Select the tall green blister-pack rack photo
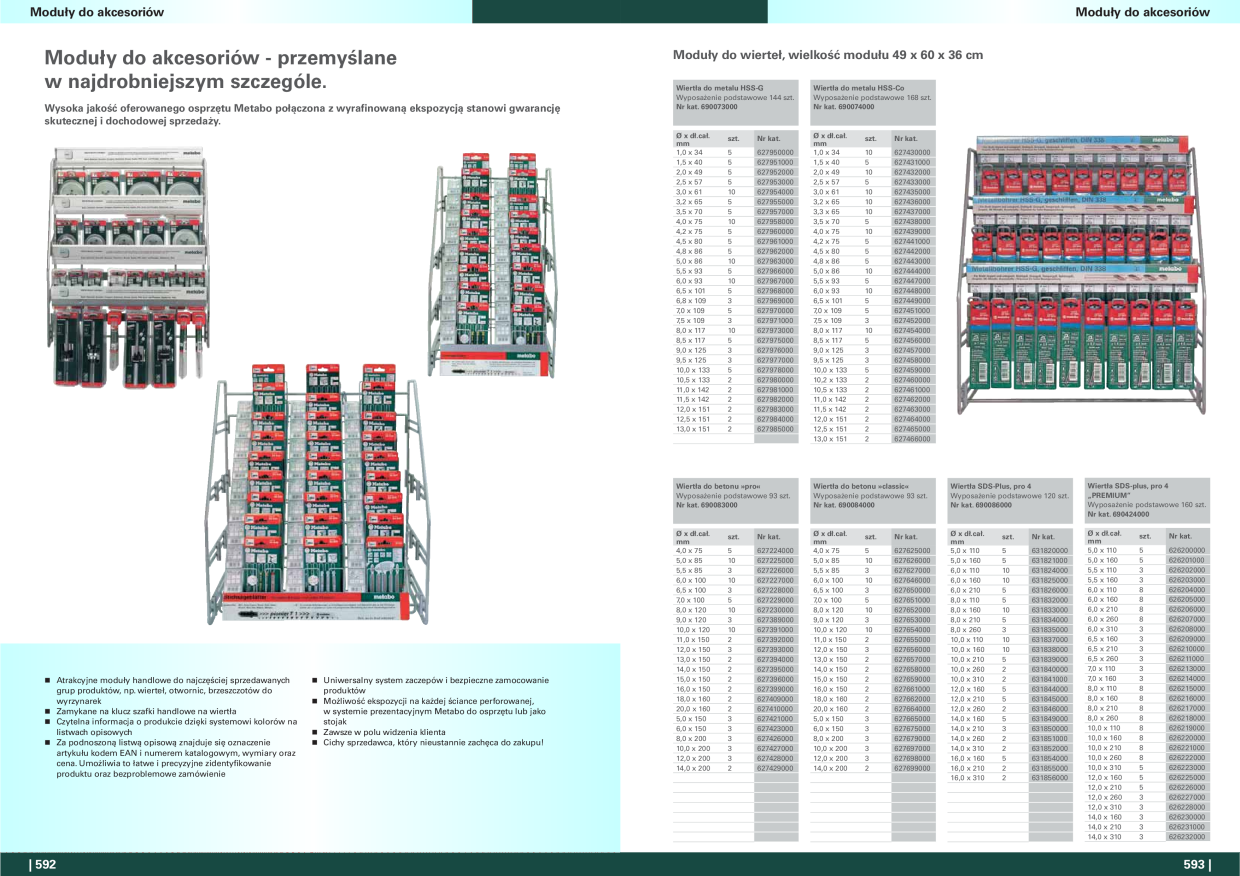1240x876 pixels. coord(493,267)
